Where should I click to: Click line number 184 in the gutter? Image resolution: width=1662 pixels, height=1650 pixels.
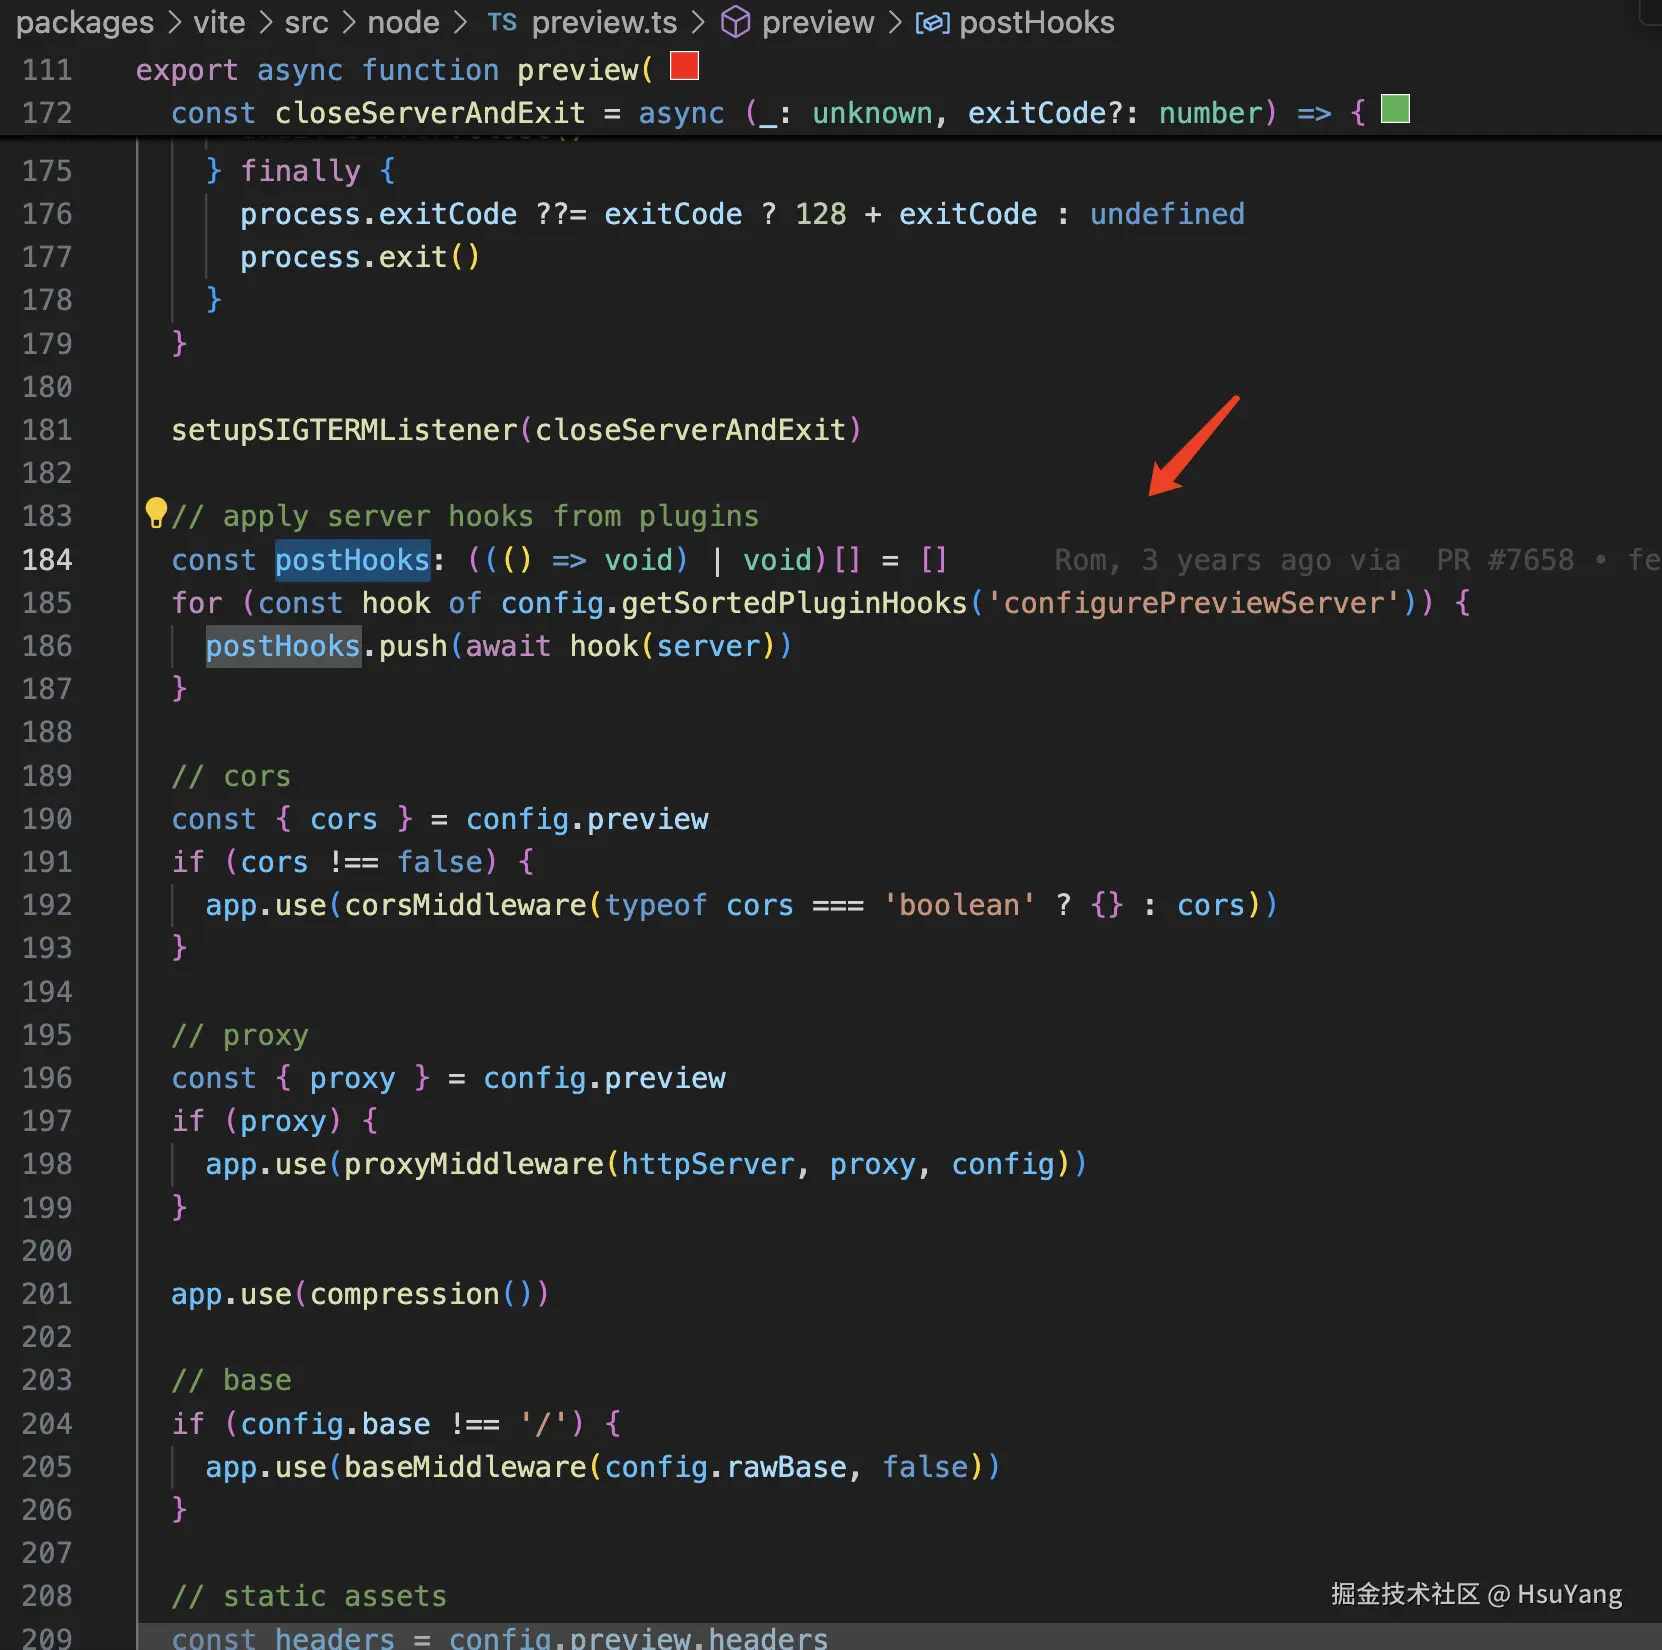point(47,560)
